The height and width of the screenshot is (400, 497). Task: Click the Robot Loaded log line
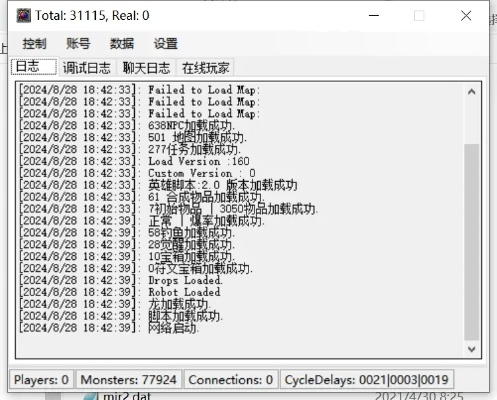120,292
